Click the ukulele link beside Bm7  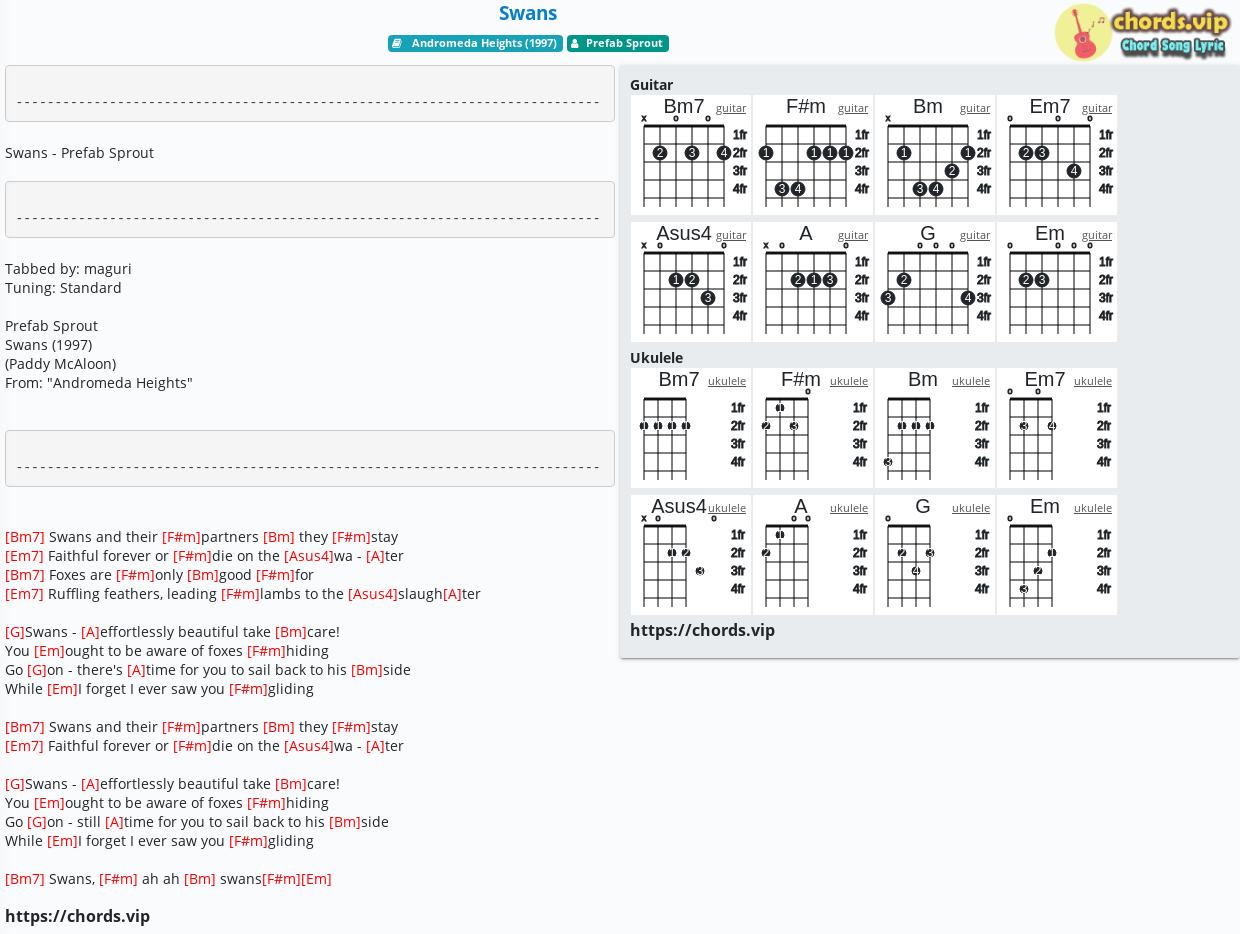pyautogui.click(x=727, y=381)
